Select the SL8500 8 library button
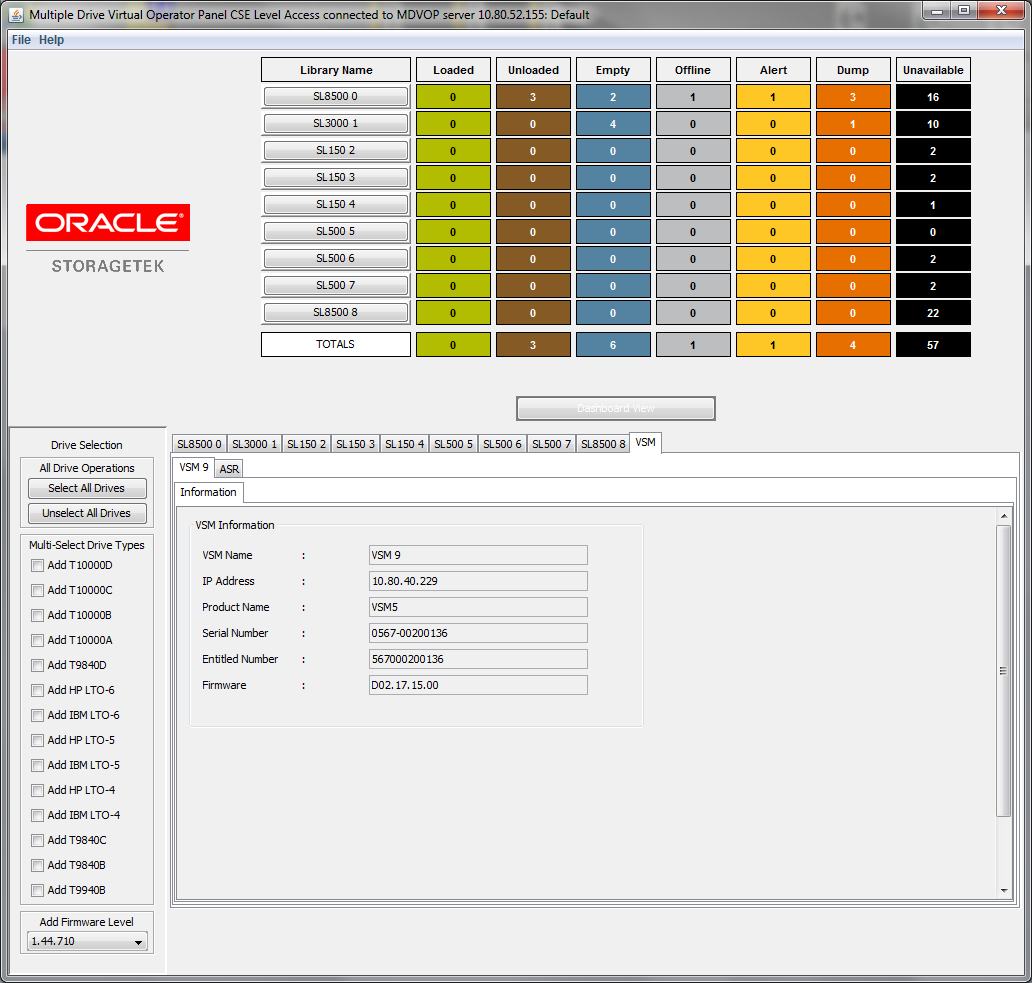This screenshot has height=983, width=1032. click(x=336, y=313)
